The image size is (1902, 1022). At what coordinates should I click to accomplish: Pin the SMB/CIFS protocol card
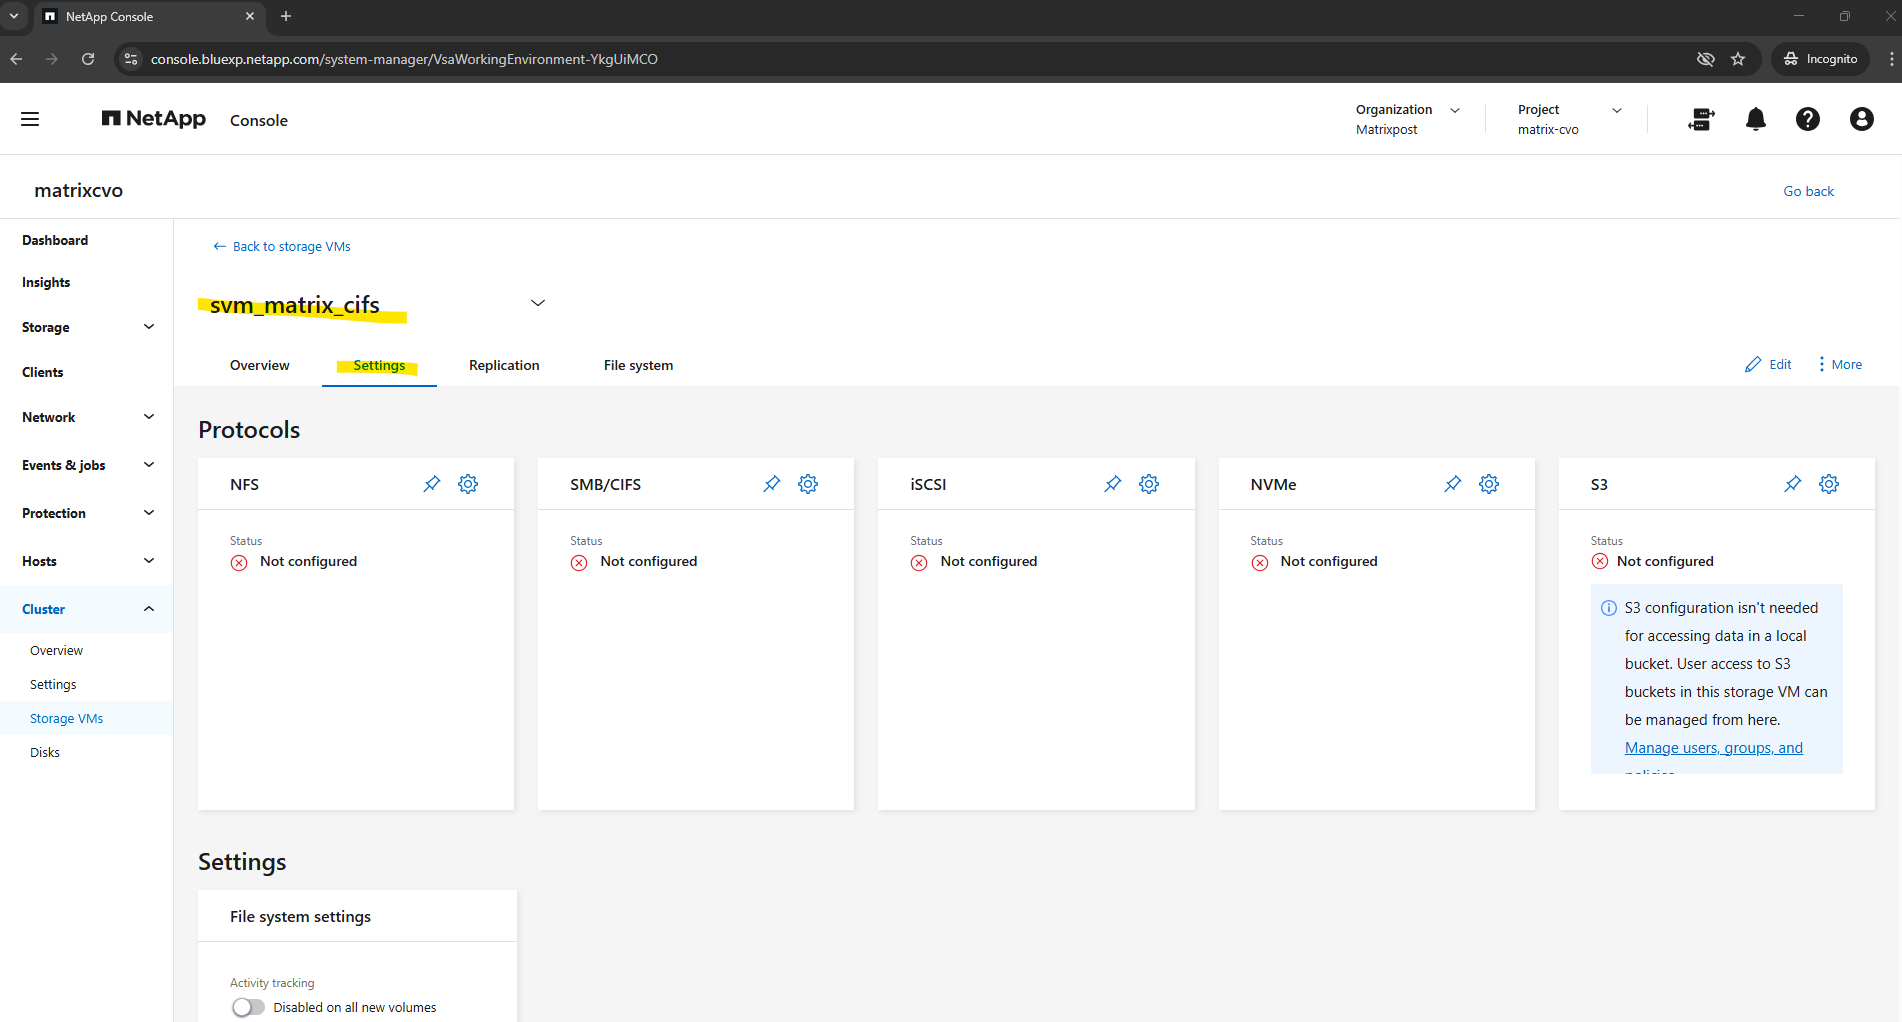[771, 484]
